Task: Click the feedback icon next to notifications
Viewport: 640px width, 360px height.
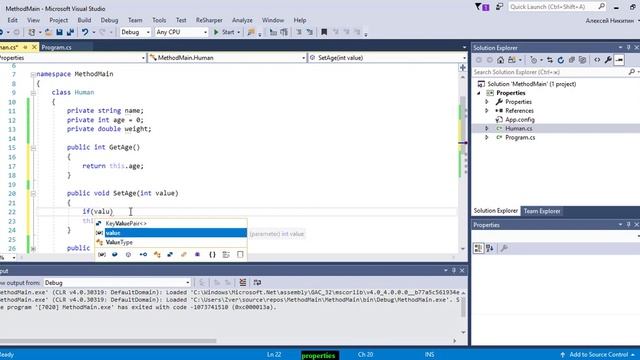Action: (499, 7)
